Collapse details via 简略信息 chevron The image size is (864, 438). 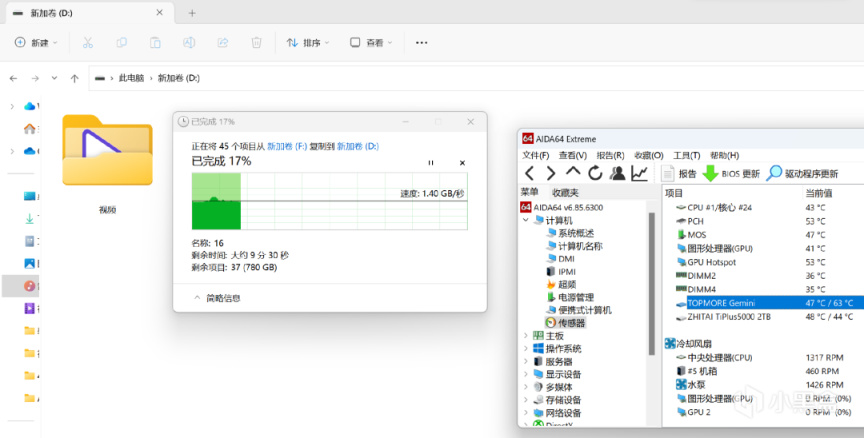pos(197,298)
